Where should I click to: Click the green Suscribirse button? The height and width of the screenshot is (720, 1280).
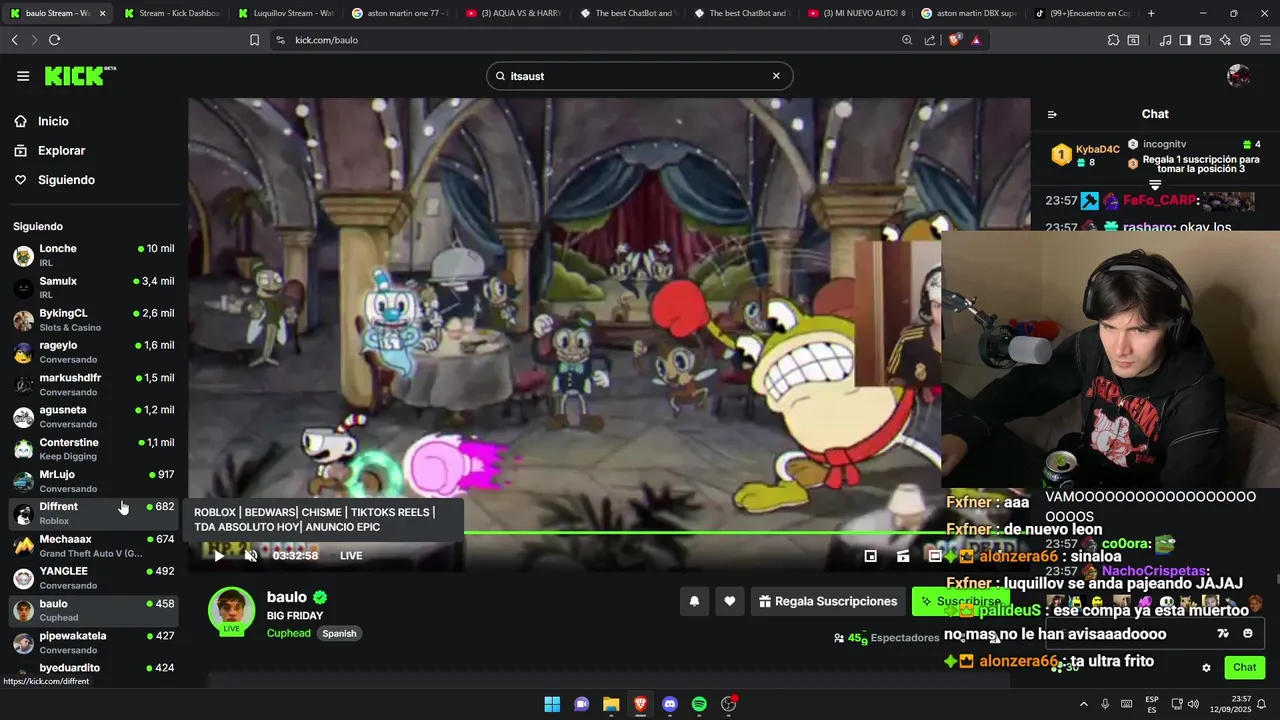tap(961, 601)
